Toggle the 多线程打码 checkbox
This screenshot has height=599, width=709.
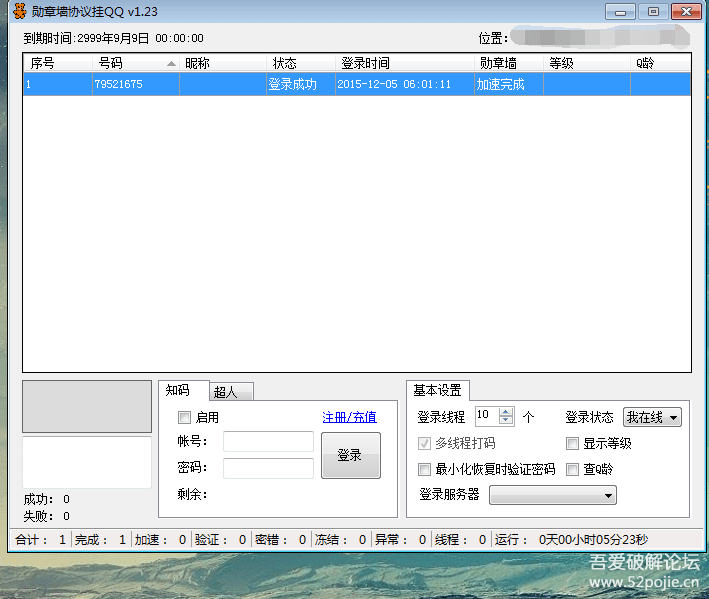click(424, 443)
